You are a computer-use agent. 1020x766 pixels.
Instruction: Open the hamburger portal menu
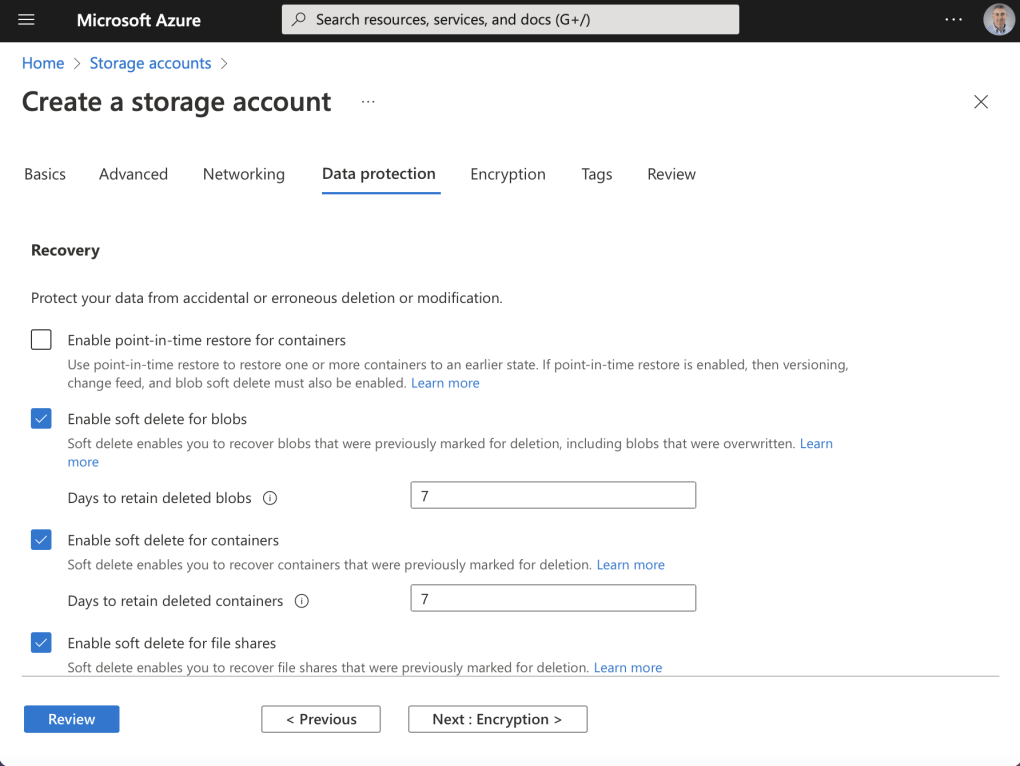coord(27,20)
